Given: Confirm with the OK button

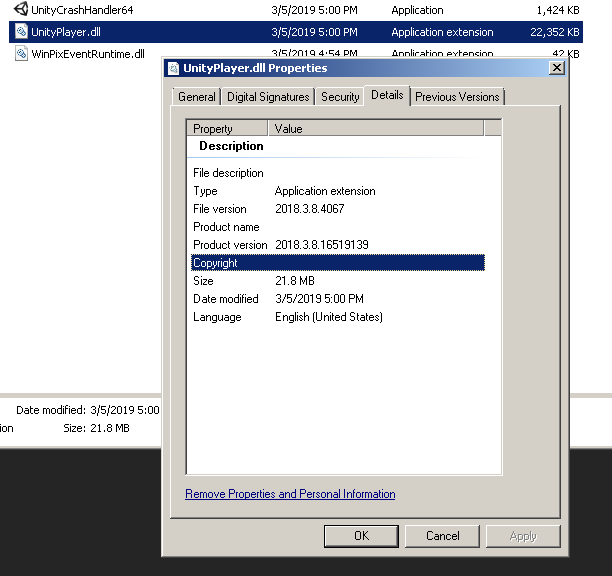Looking at the screenshot, I should point(361,536).
